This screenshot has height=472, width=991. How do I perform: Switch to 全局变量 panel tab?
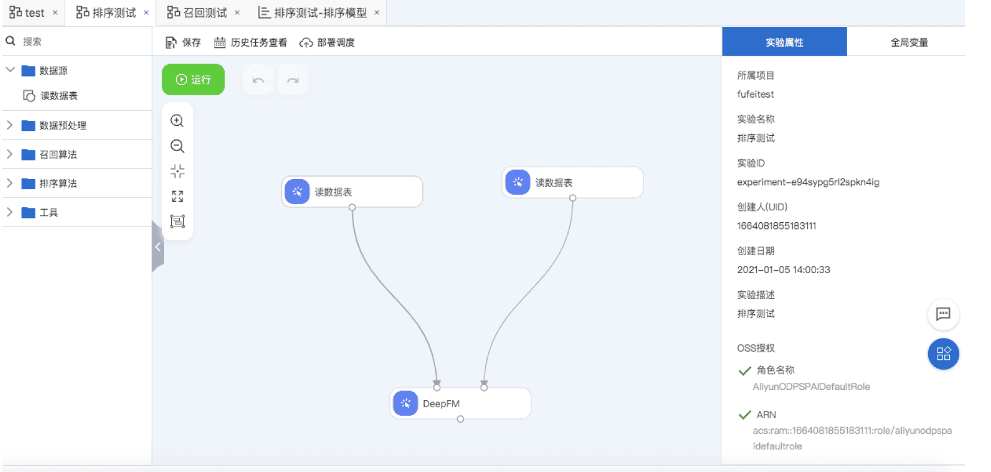[x=909, y=42]
